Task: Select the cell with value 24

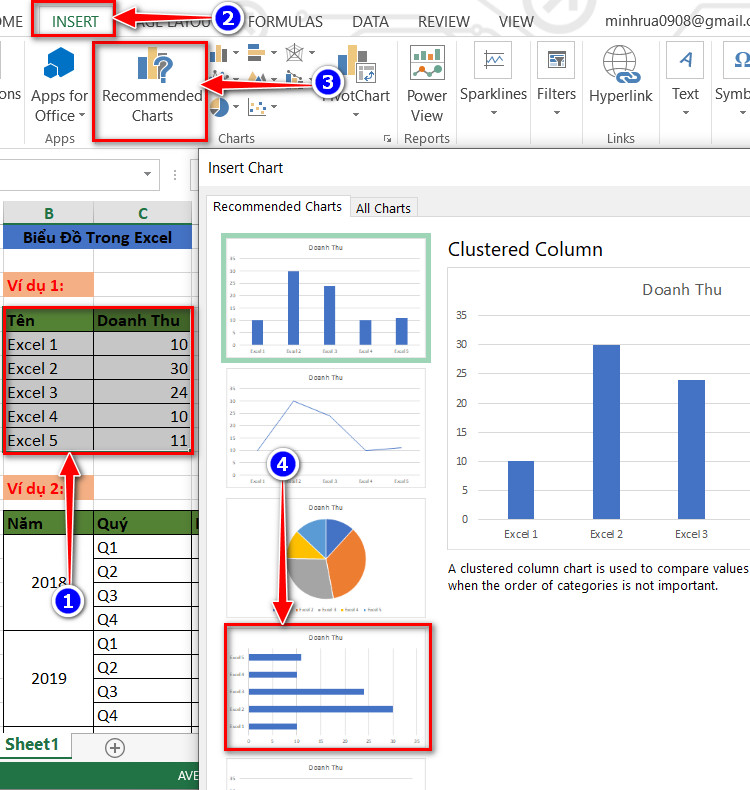Action: tap(142, 392)
